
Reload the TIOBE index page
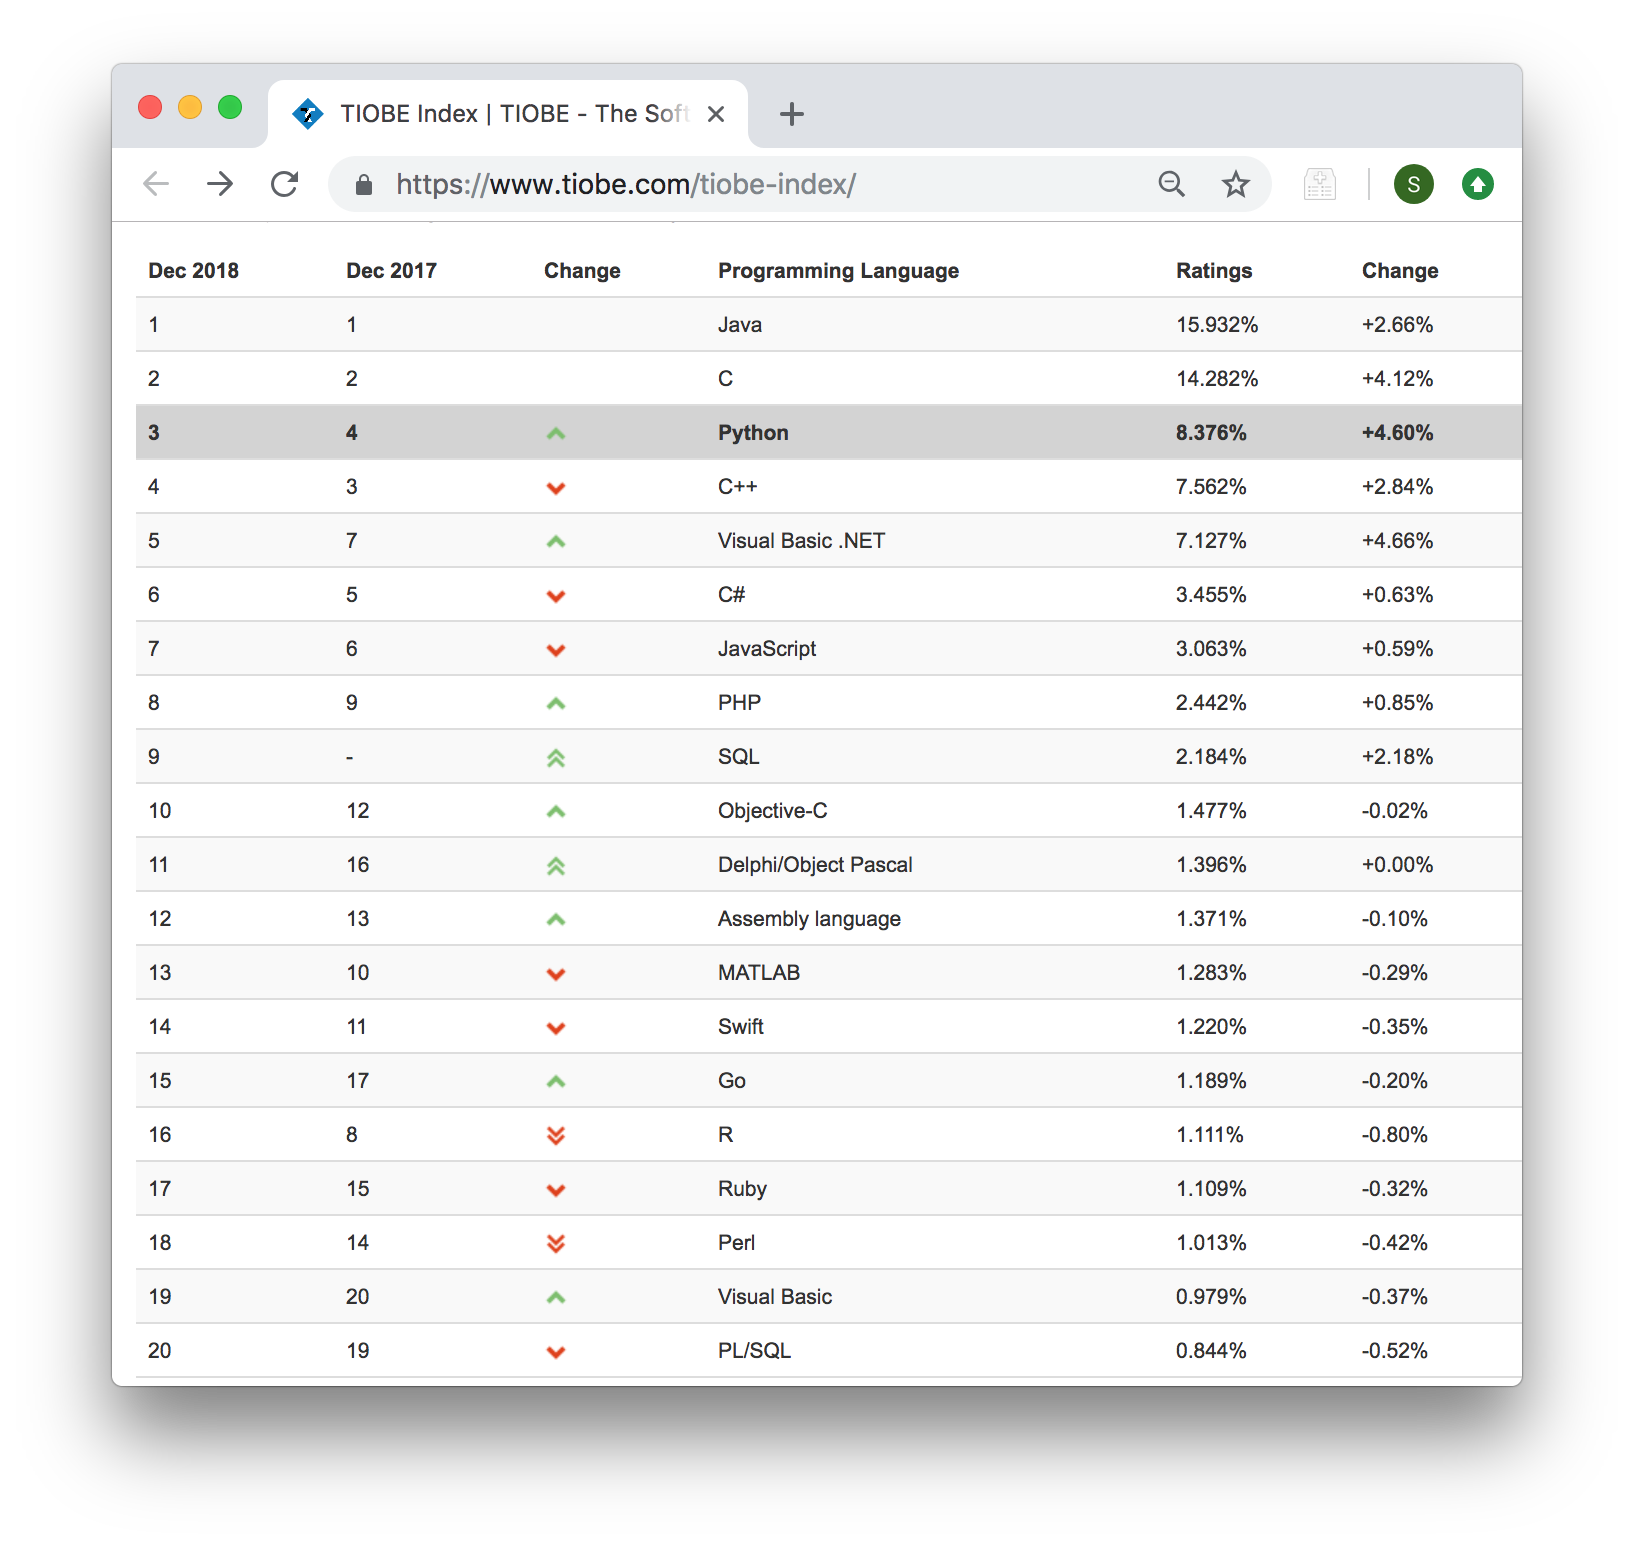(x=285, y=184)
